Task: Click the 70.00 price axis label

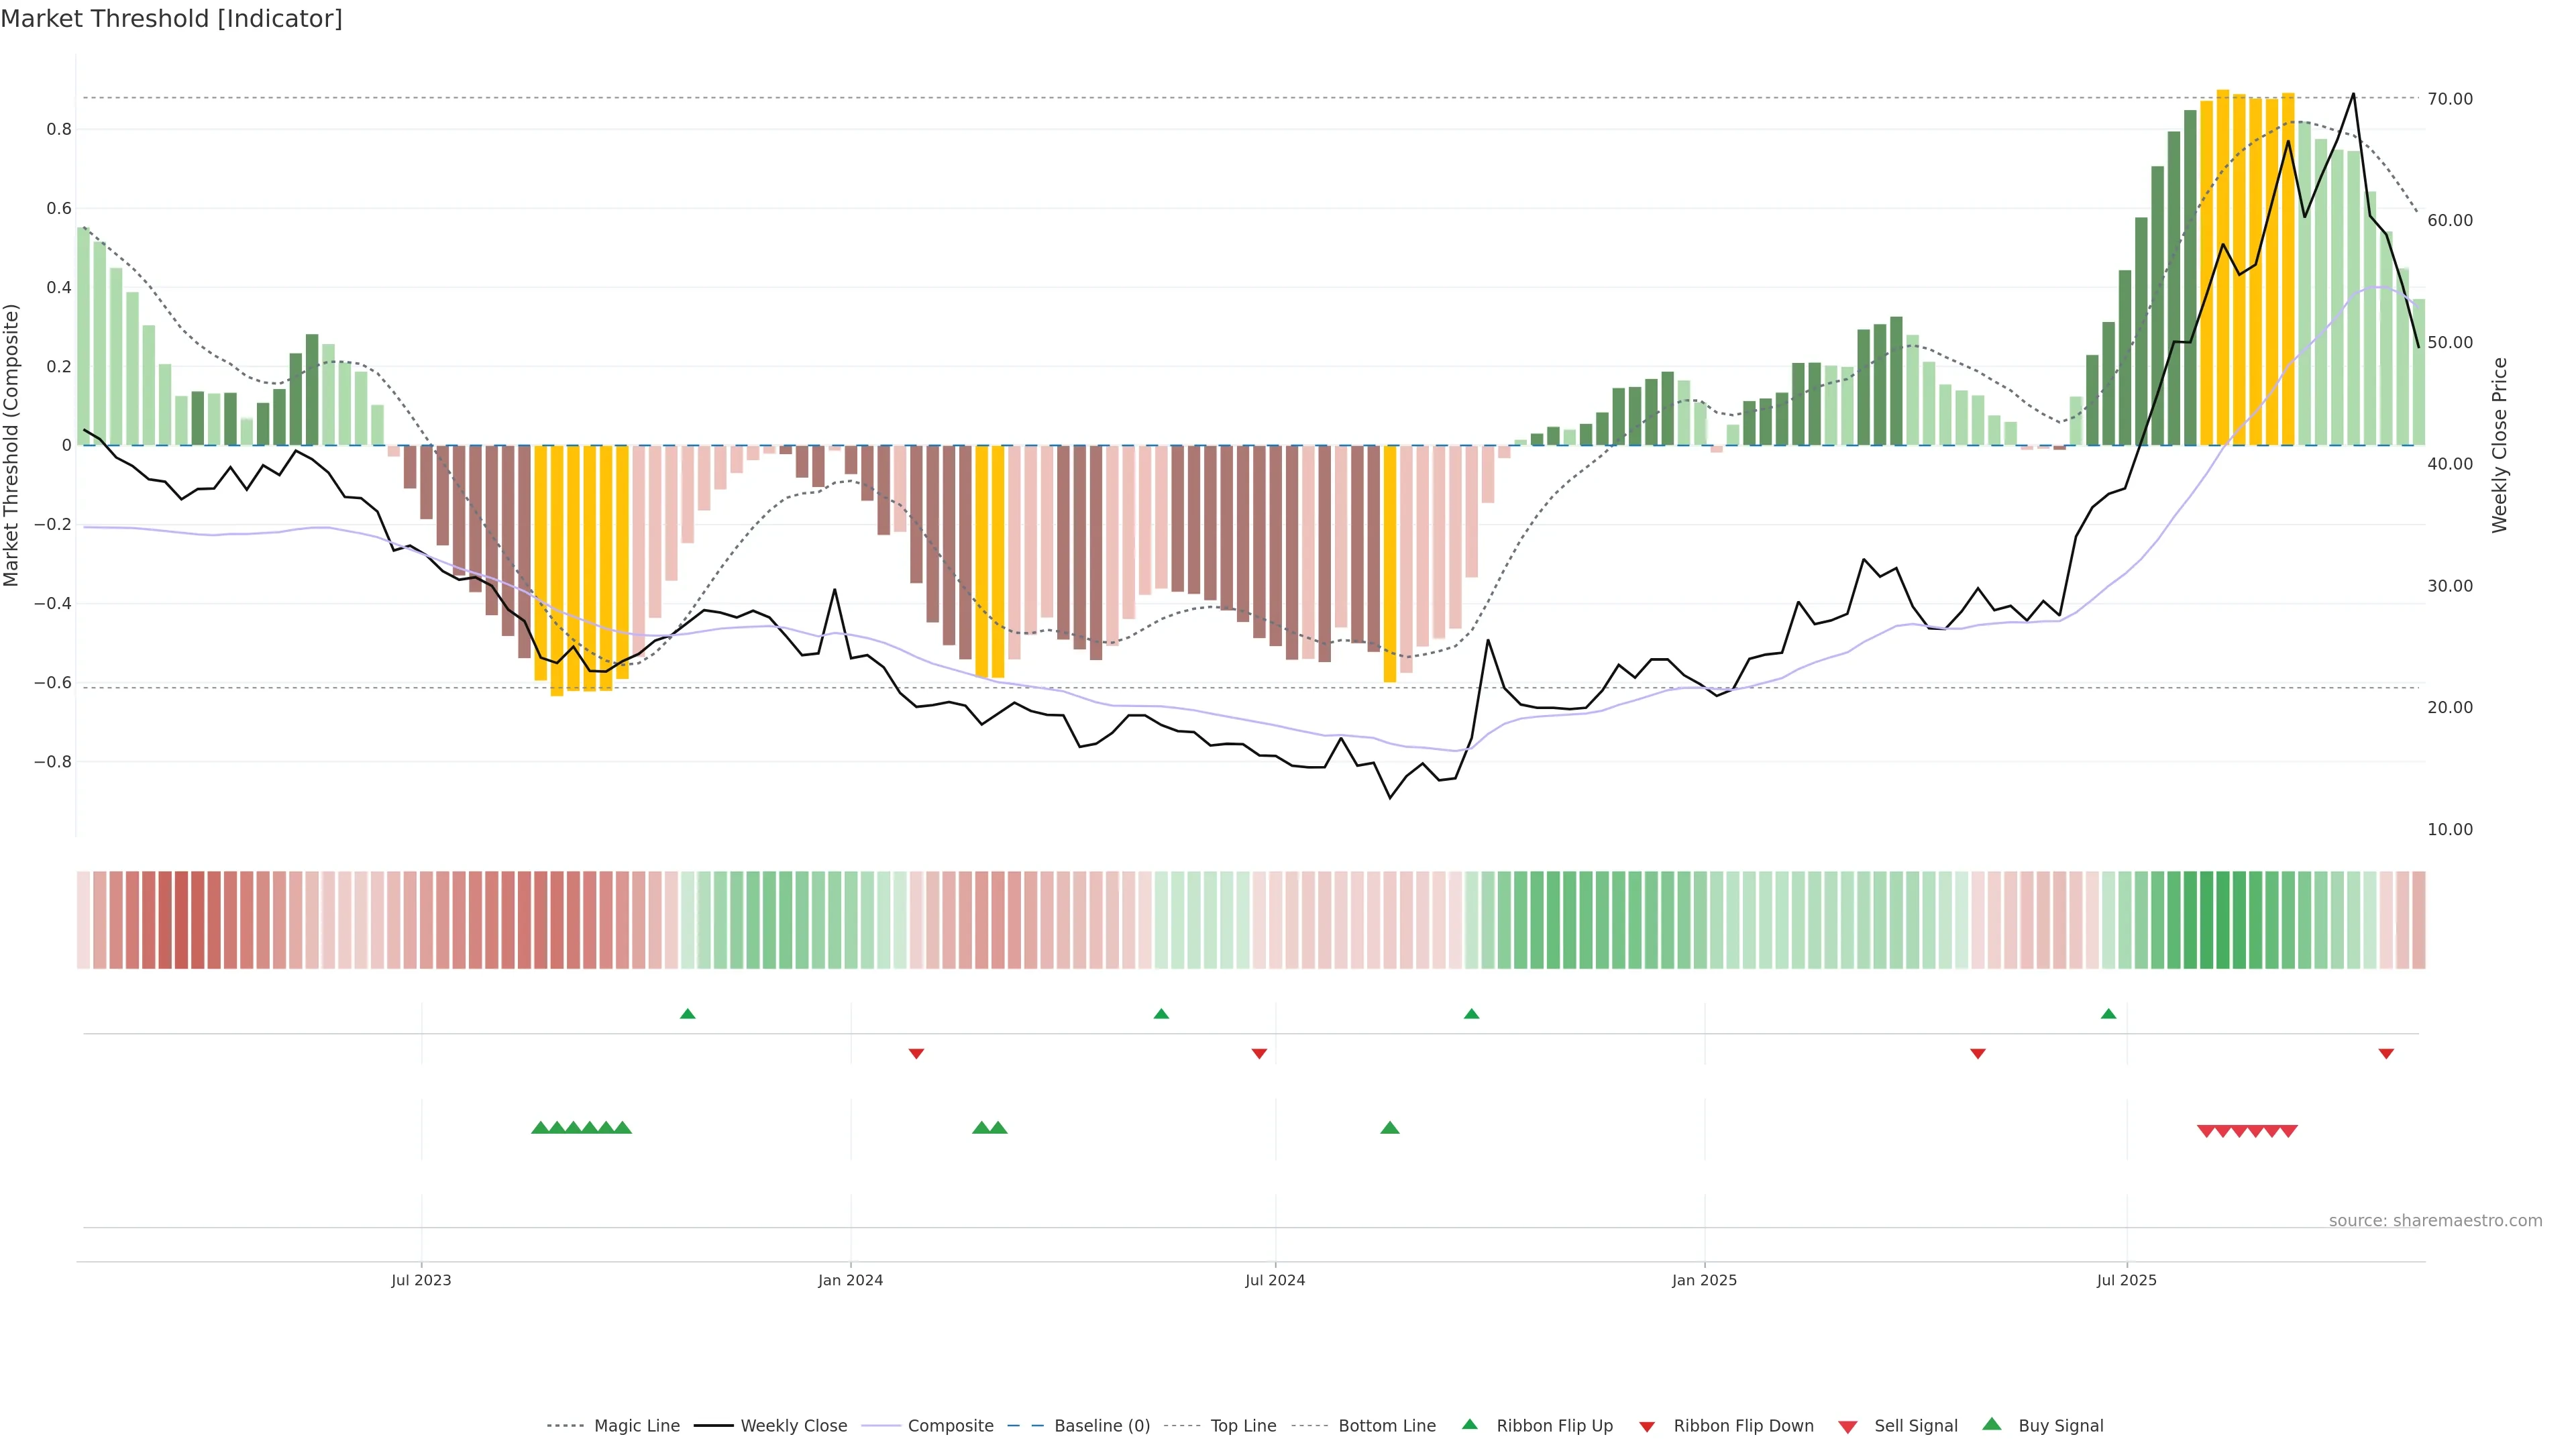Action: click(2450, 99)
